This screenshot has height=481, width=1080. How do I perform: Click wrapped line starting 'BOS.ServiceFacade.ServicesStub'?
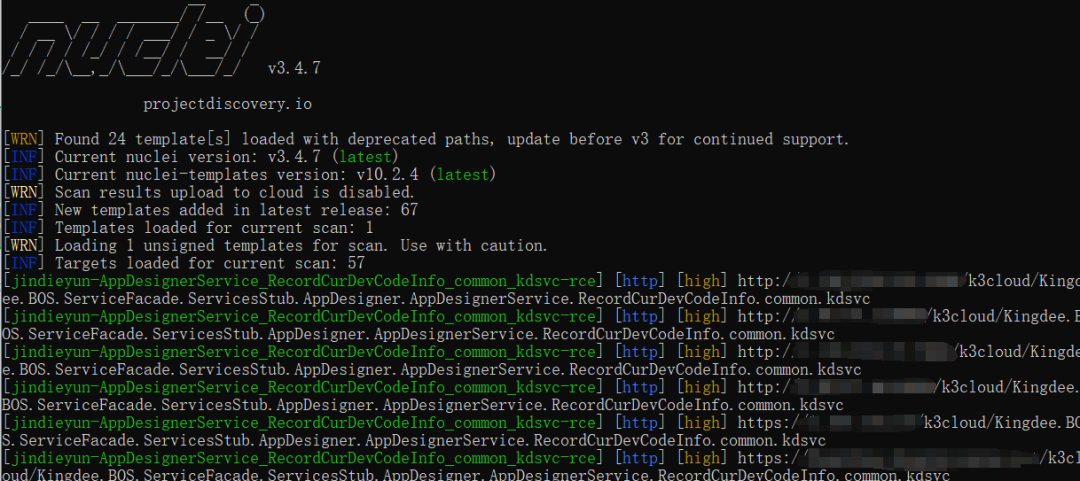click(x=423, y=406)
